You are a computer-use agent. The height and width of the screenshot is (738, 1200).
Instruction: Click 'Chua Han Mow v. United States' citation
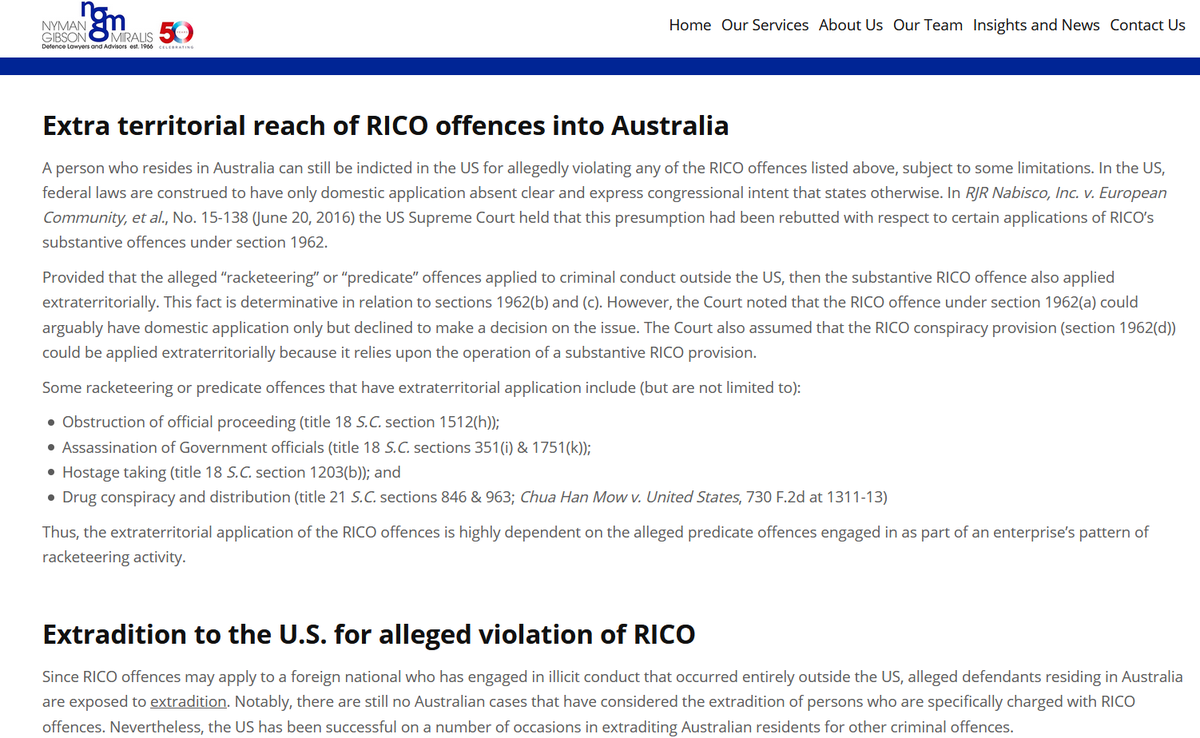click(631, 497)
